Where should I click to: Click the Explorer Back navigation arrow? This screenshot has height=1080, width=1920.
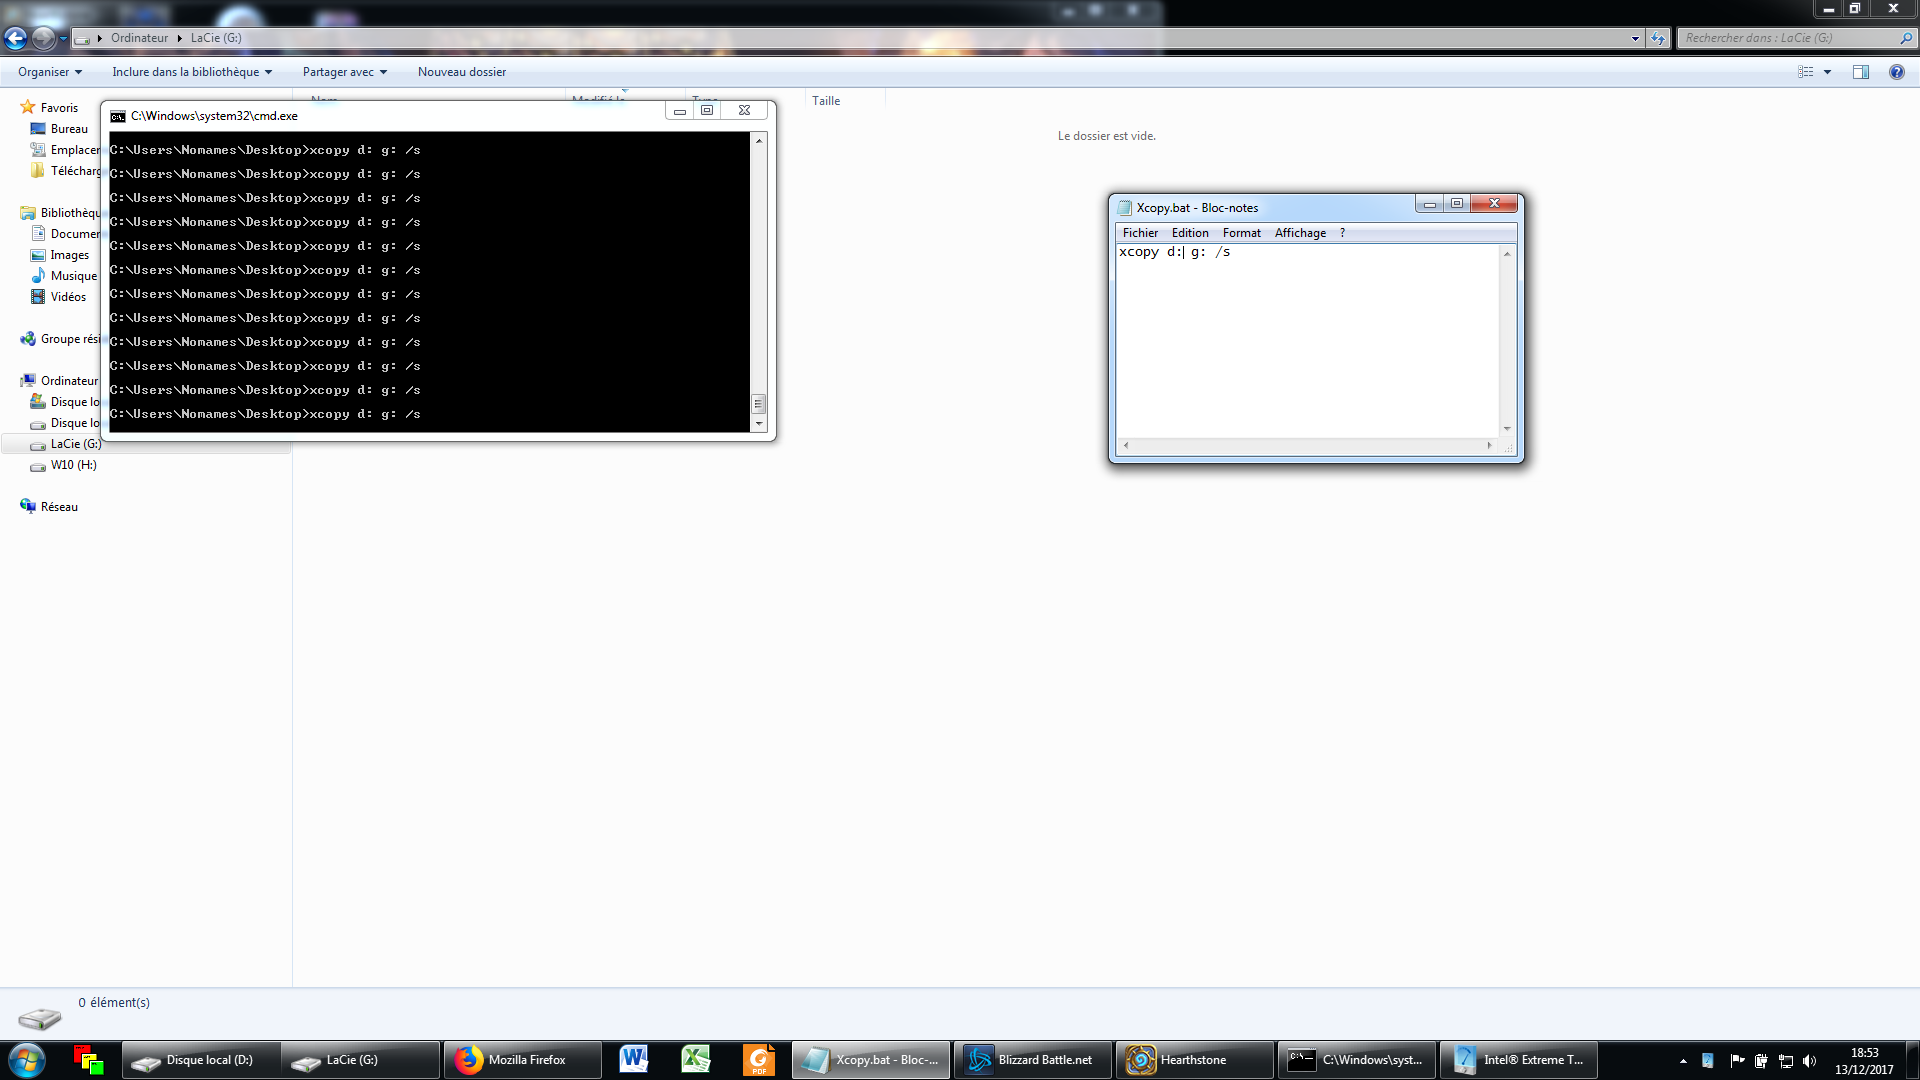coord(15,38)
